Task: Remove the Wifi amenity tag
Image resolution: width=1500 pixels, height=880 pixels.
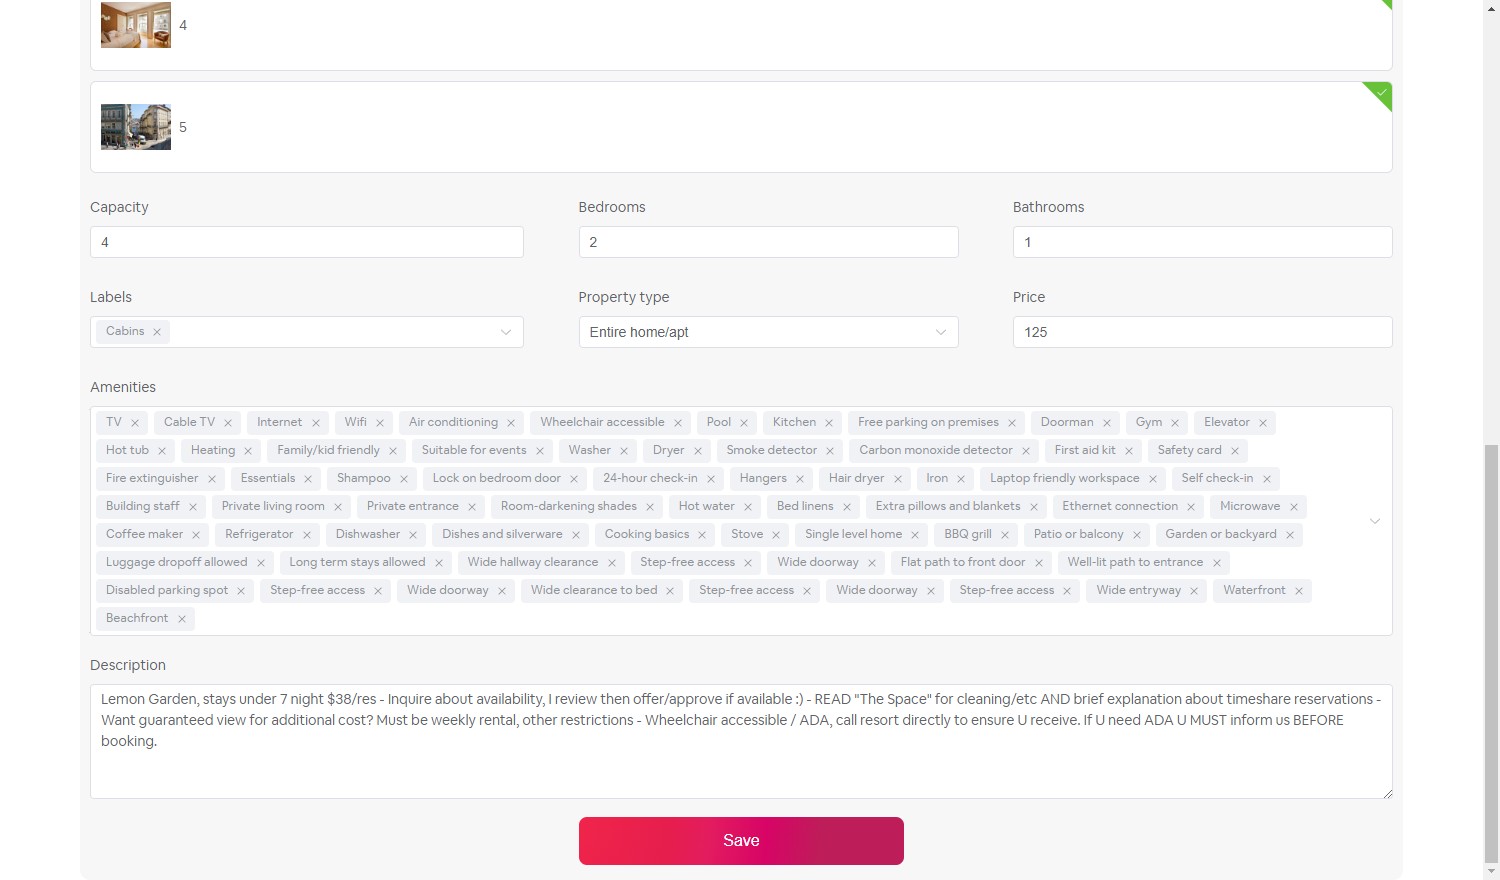Action: point(378,422)
